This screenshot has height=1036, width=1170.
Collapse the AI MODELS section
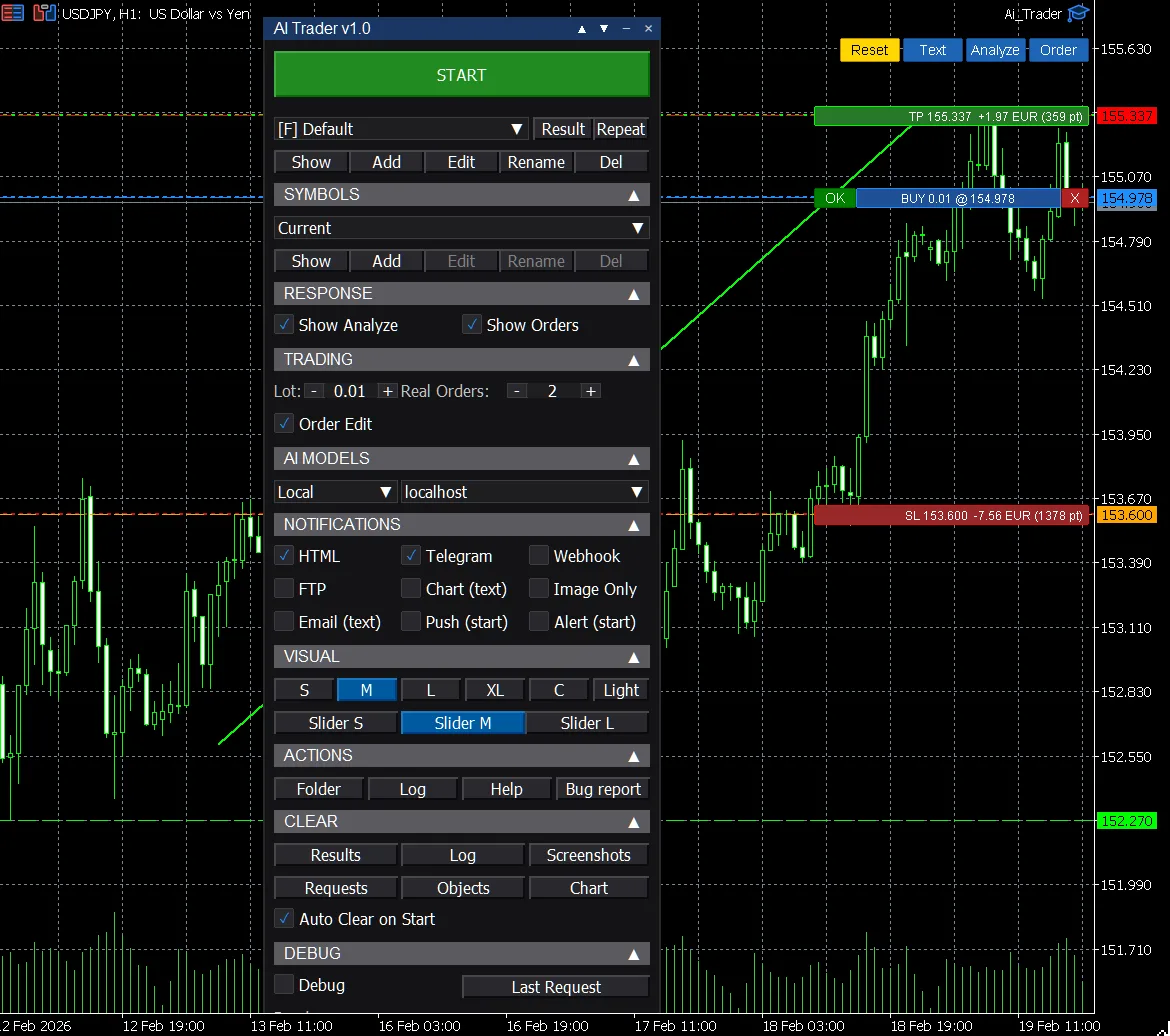click(634, 459)
